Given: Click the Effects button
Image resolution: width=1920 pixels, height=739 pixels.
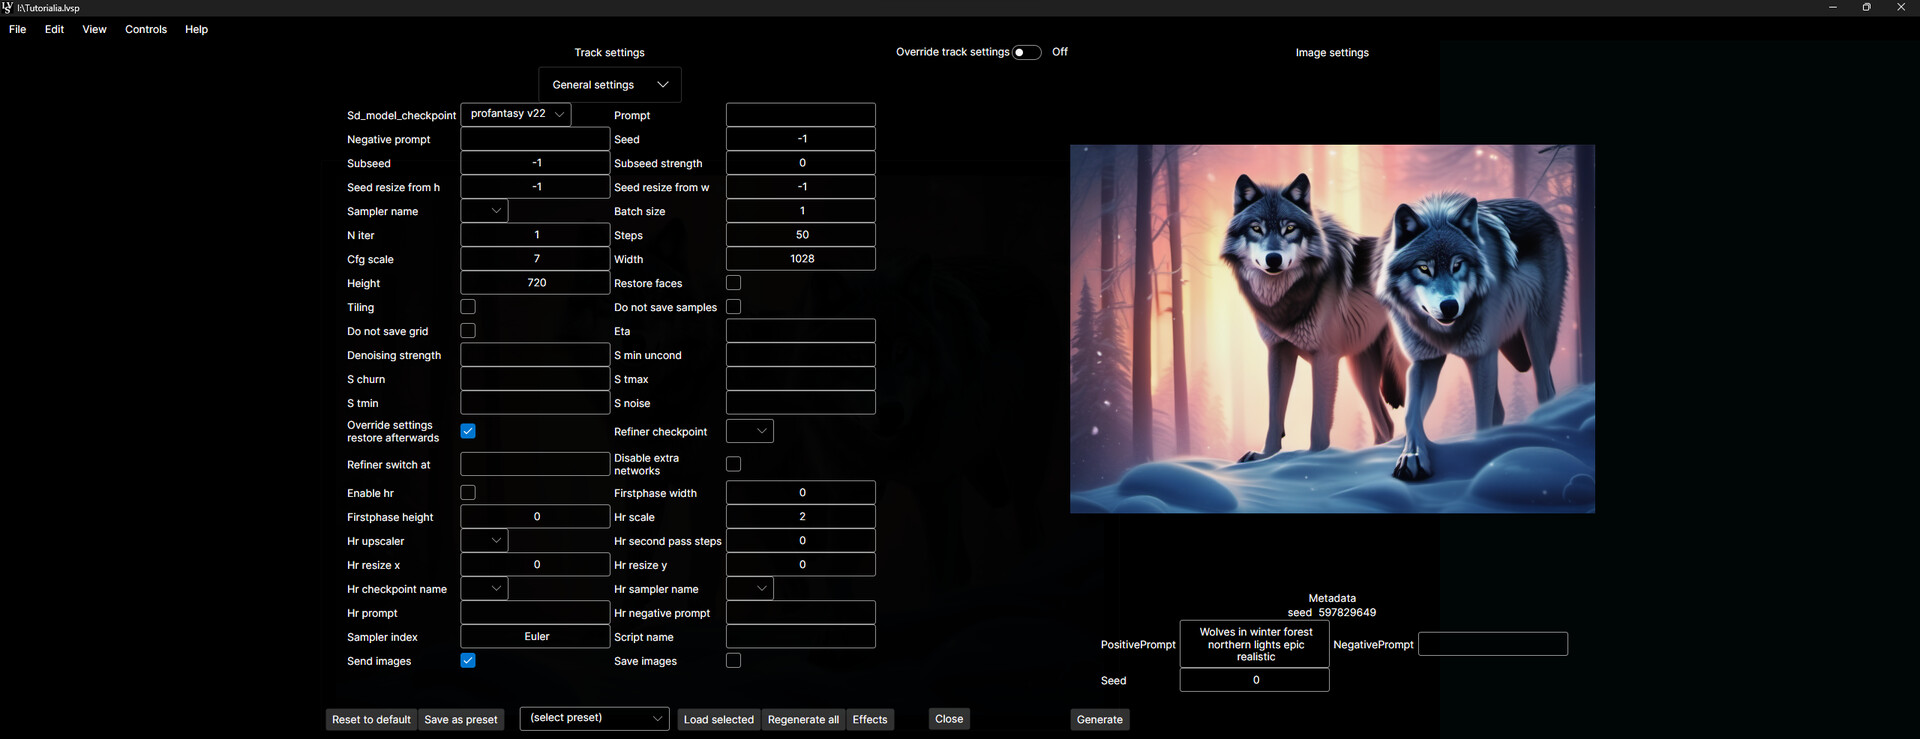Looking at the screenshot, I should pyautogui.click(x=869, y=719).
